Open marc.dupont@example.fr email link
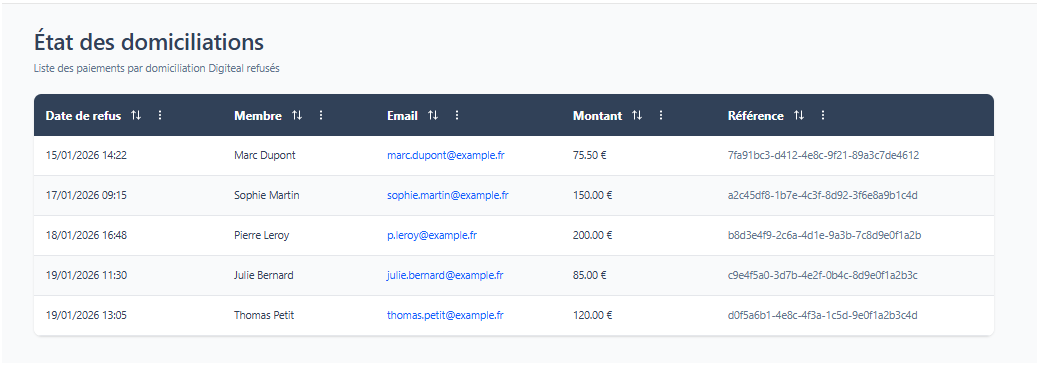Viewport: 1039px width, 365px height. point(446,156)
